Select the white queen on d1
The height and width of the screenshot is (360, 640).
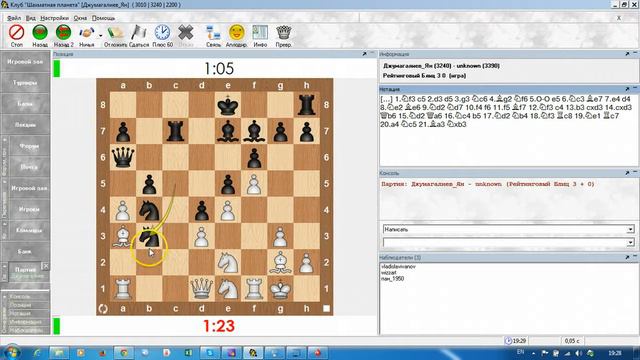click(202, 289)
